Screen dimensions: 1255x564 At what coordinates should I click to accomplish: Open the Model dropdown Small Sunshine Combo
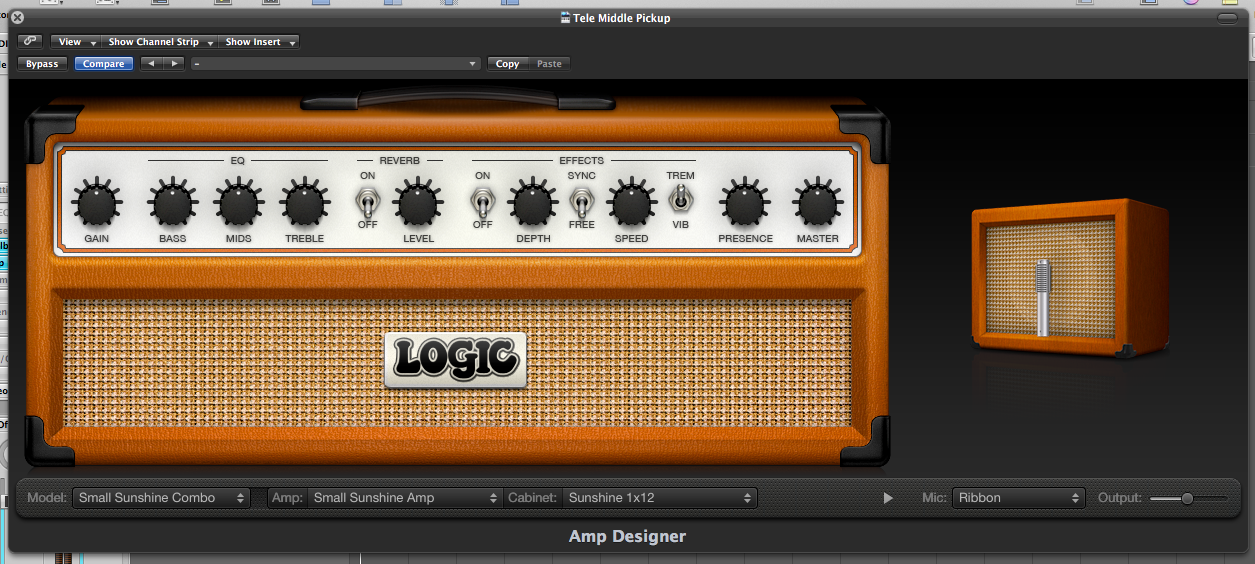pos(161,498)
